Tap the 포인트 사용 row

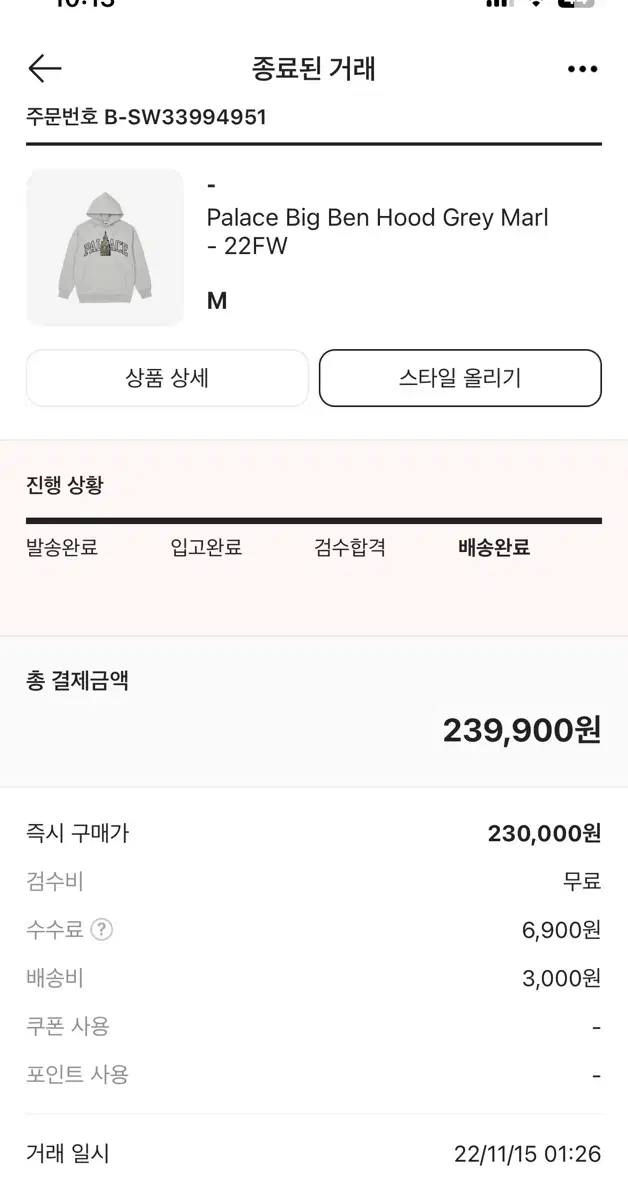tap(314, 1075)
